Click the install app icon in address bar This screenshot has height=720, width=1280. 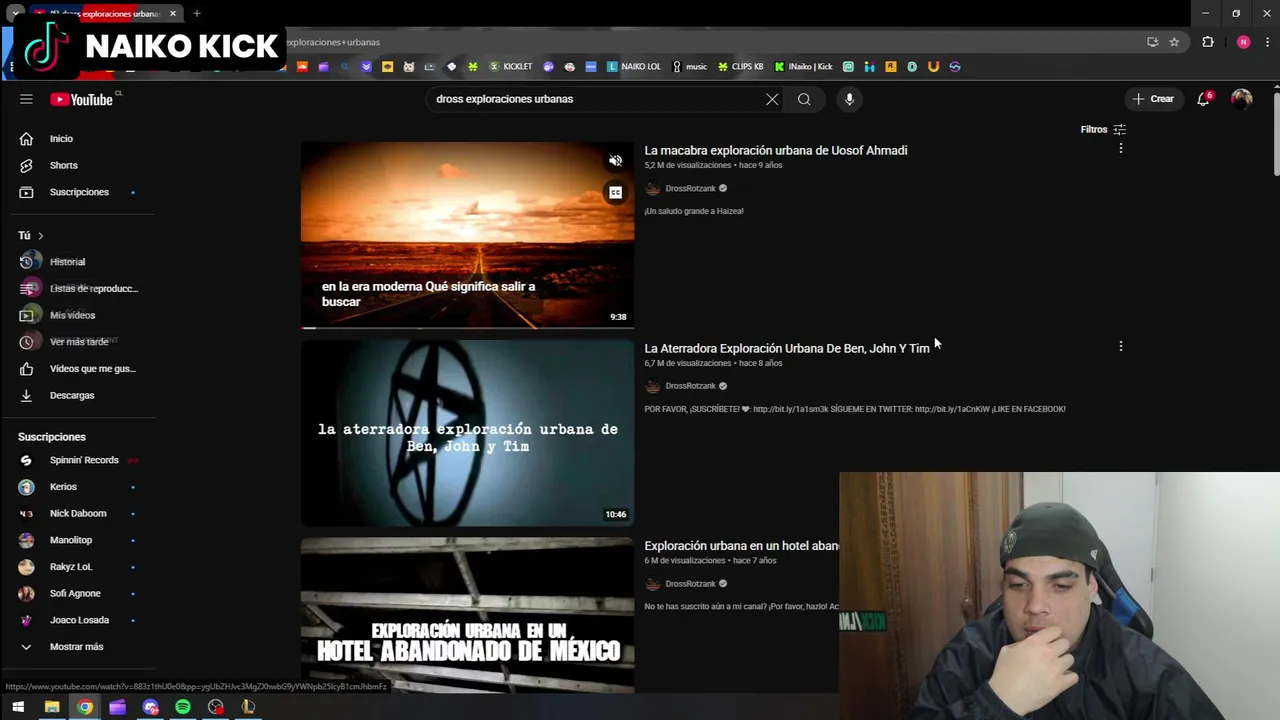click(x=1153, y=42)
